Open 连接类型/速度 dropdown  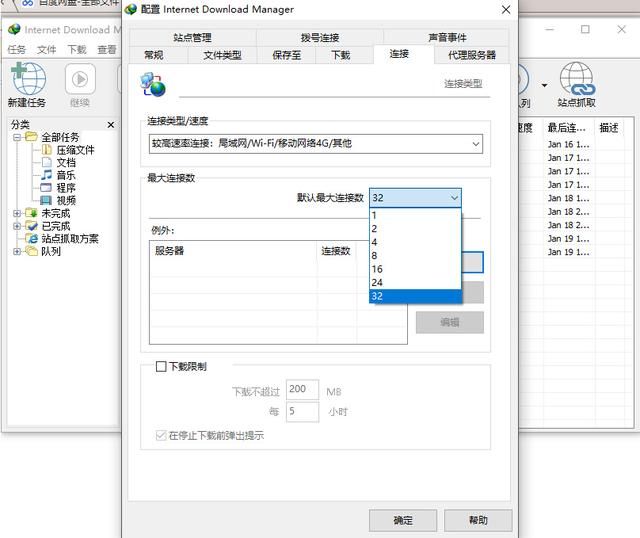pos(316,144)
